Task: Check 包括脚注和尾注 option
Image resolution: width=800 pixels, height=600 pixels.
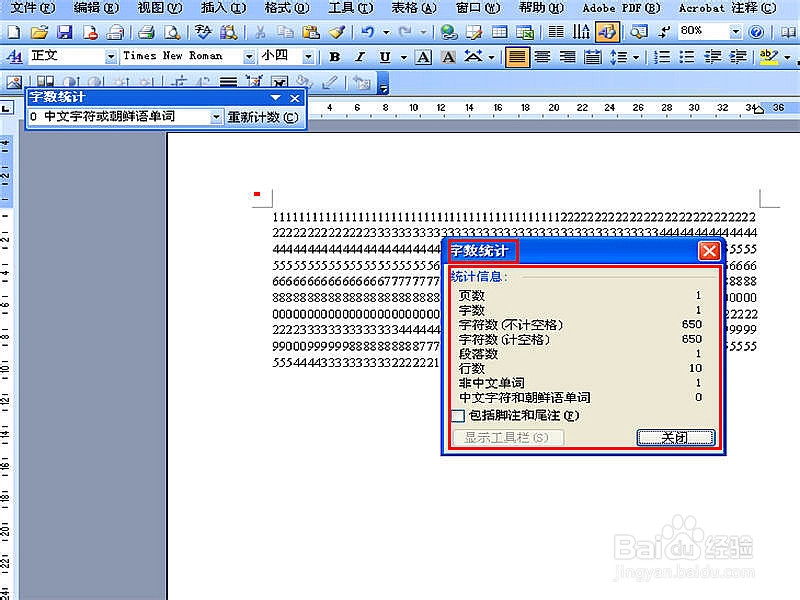Action: [458, 415]
